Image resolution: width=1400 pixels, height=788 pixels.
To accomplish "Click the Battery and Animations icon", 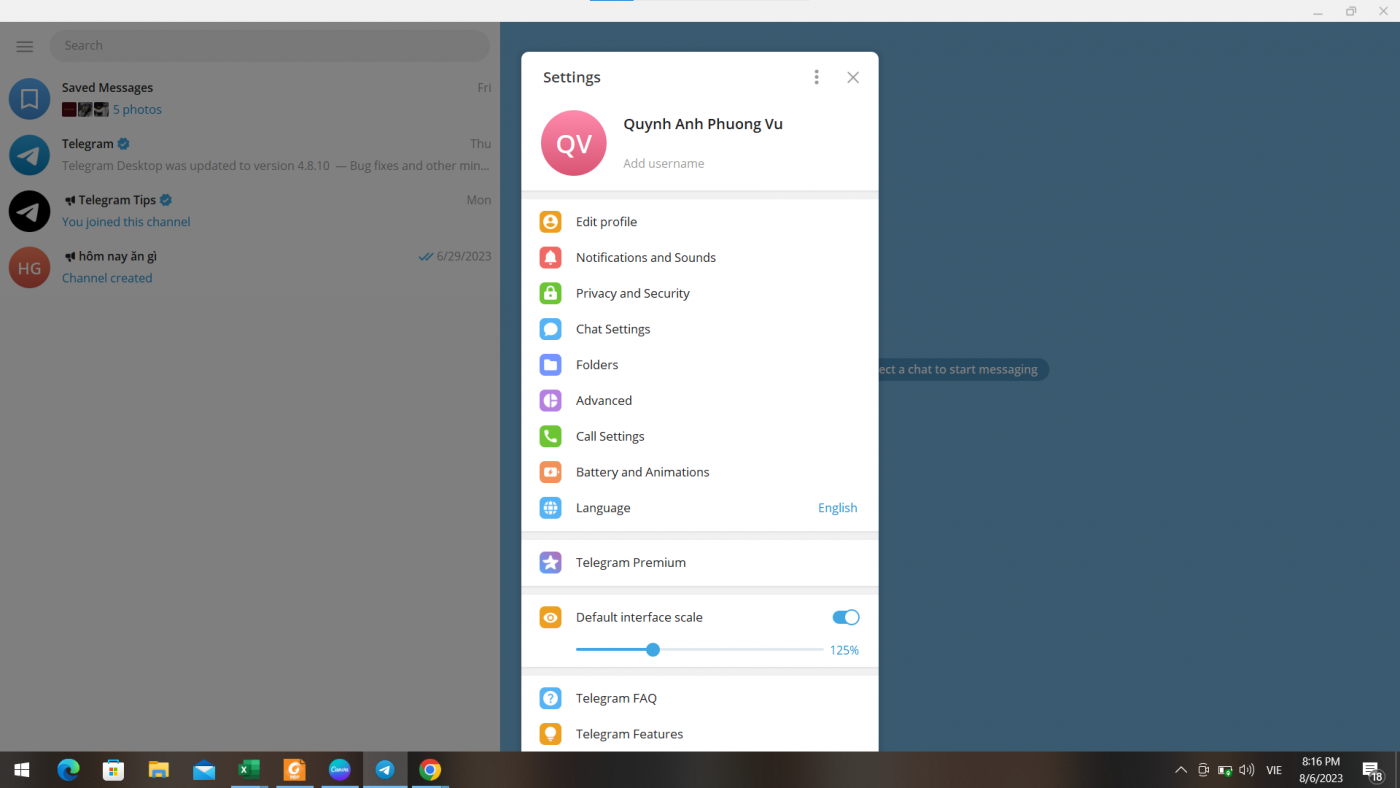I will tap(550, 472).
